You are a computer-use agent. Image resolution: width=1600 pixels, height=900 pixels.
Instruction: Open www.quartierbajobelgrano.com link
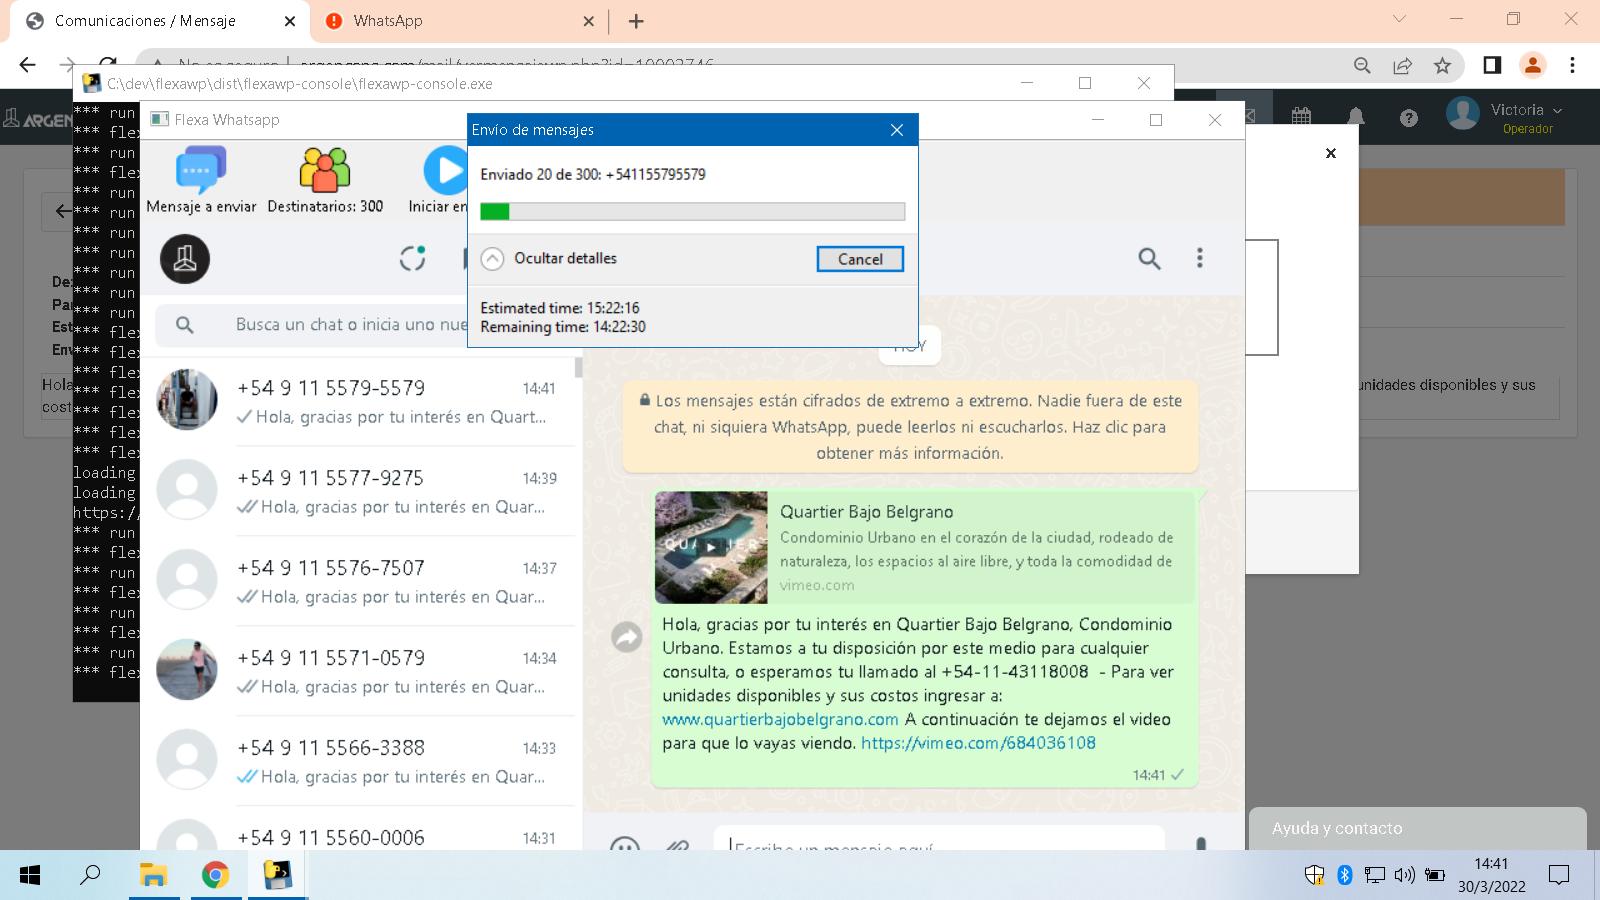tap(780, 719)
